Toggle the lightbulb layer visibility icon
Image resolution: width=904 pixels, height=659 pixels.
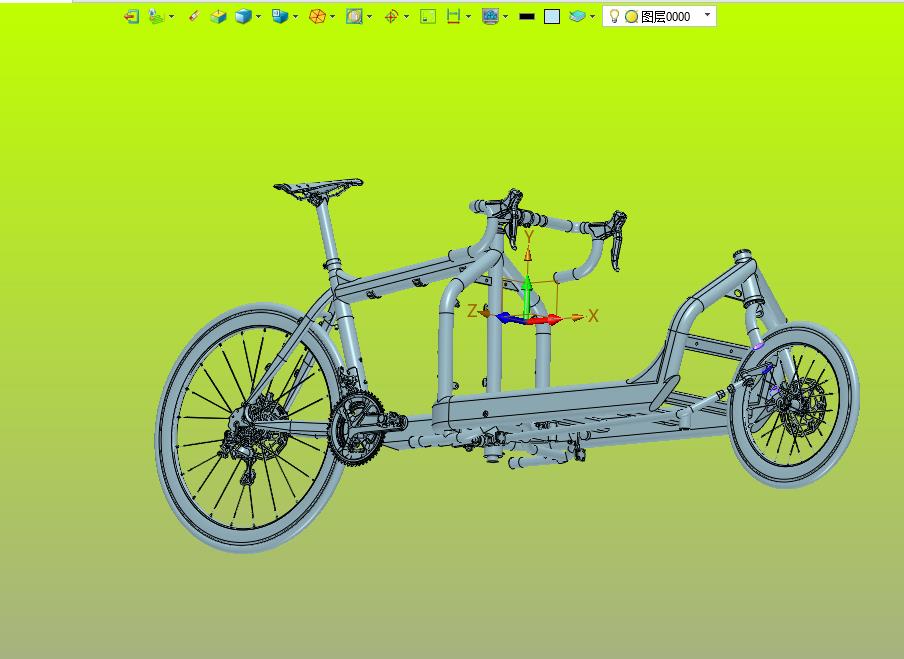615,16
